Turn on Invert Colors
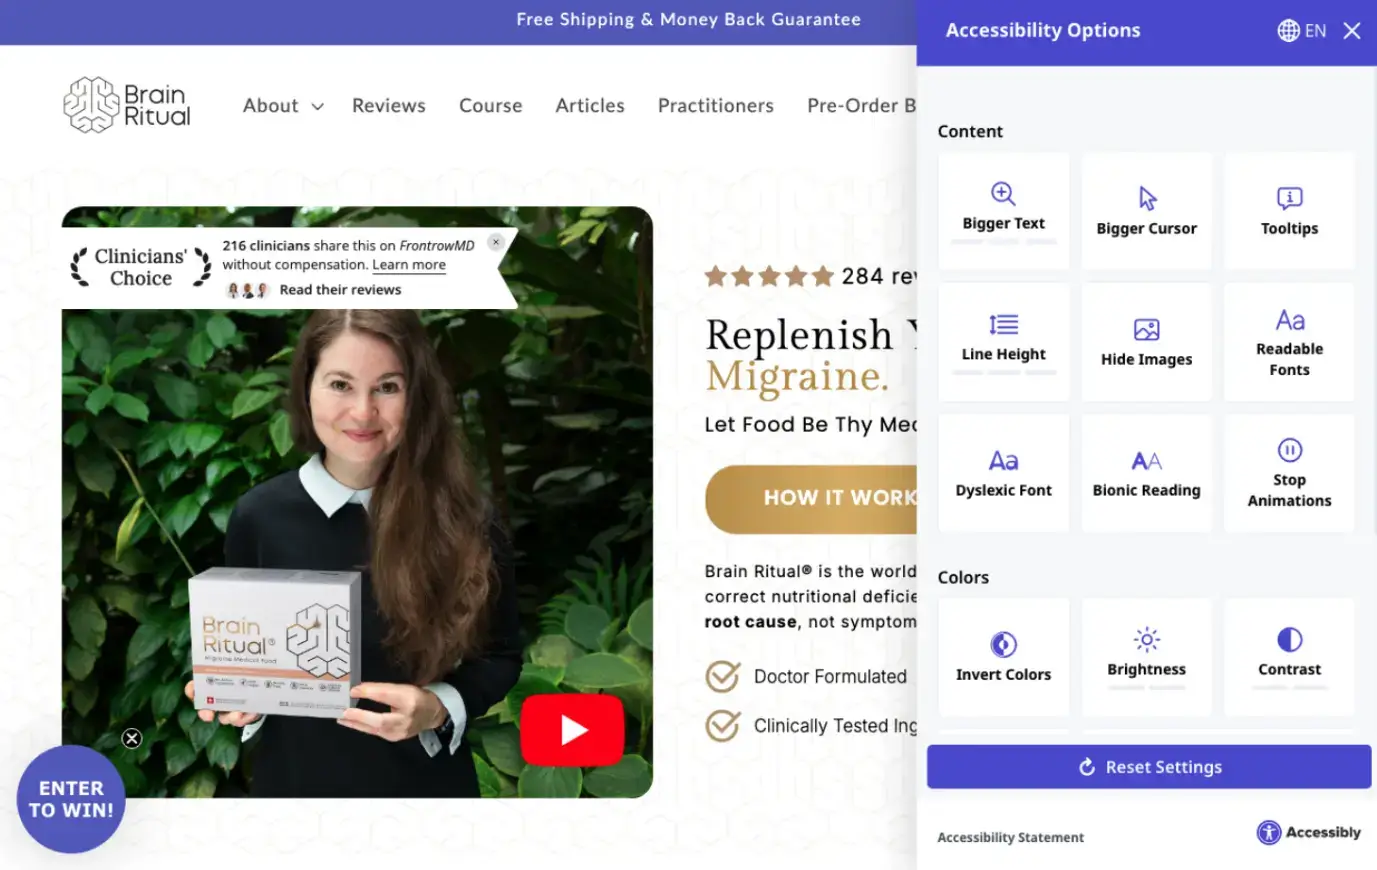The image size is (1377, 870). [x=1003, y=657]
